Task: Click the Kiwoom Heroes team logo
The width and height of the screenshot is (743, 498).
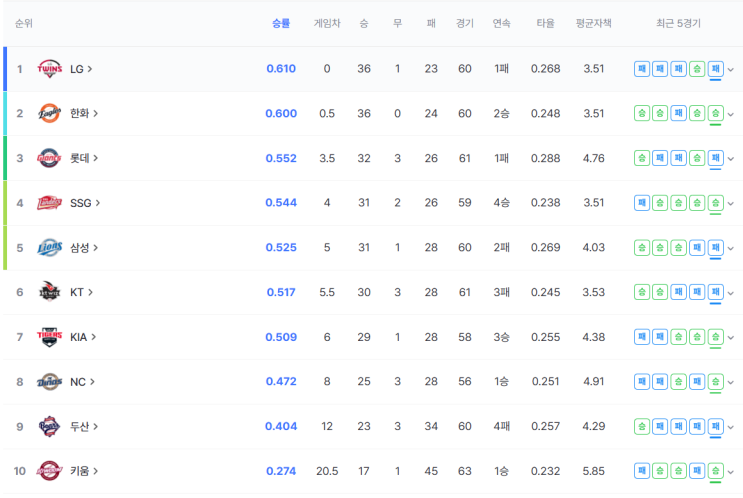Action: [49, 471]
